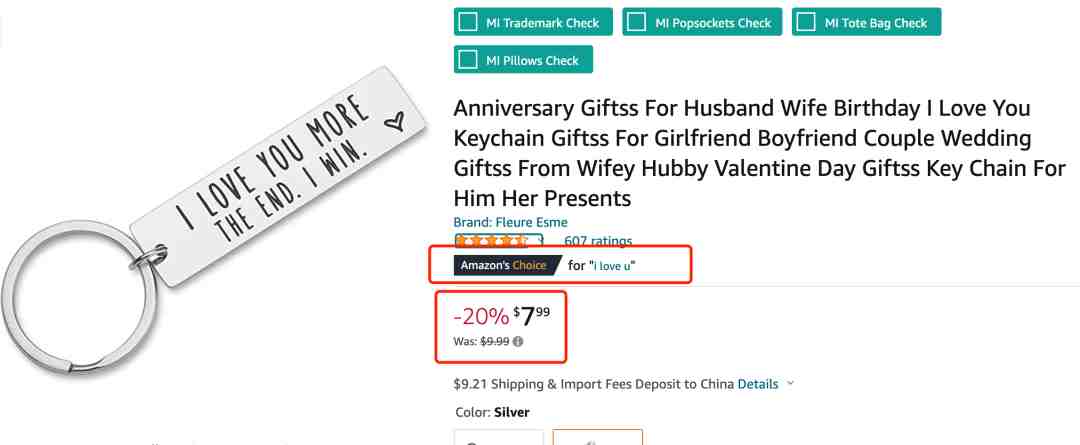Toggle the MI Tote Bag Check checkbox
The image size is (1080, 445).
pyautogui.click(x=807, y=22)
